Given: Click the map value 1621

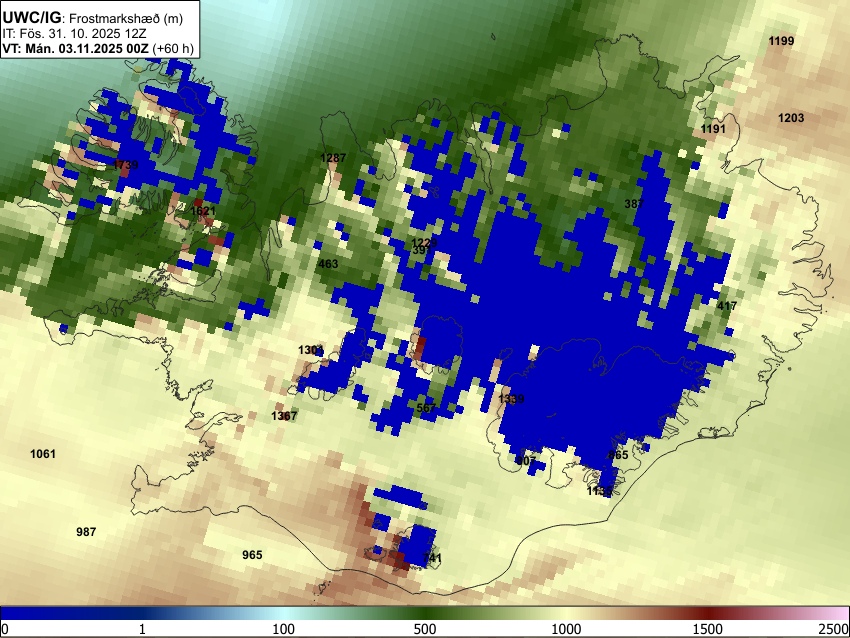Looking at the screenshot, I should pos(203,211).
